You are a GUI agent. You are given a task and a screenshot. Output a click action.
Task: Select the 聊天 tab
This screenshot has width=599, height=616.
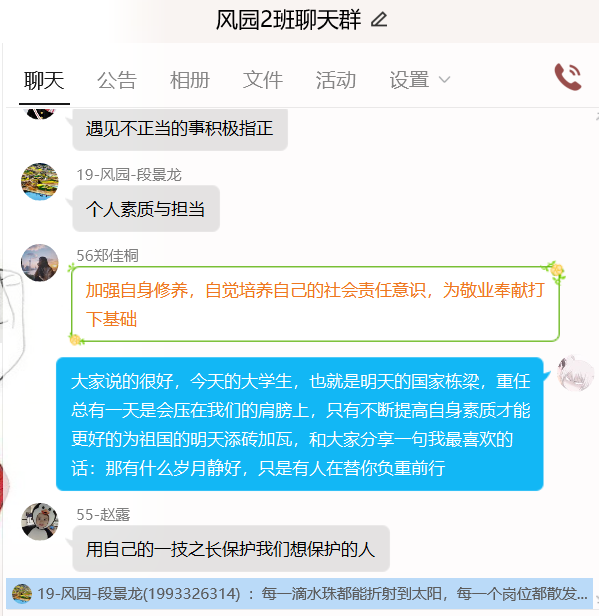click(x=44, y=80)
